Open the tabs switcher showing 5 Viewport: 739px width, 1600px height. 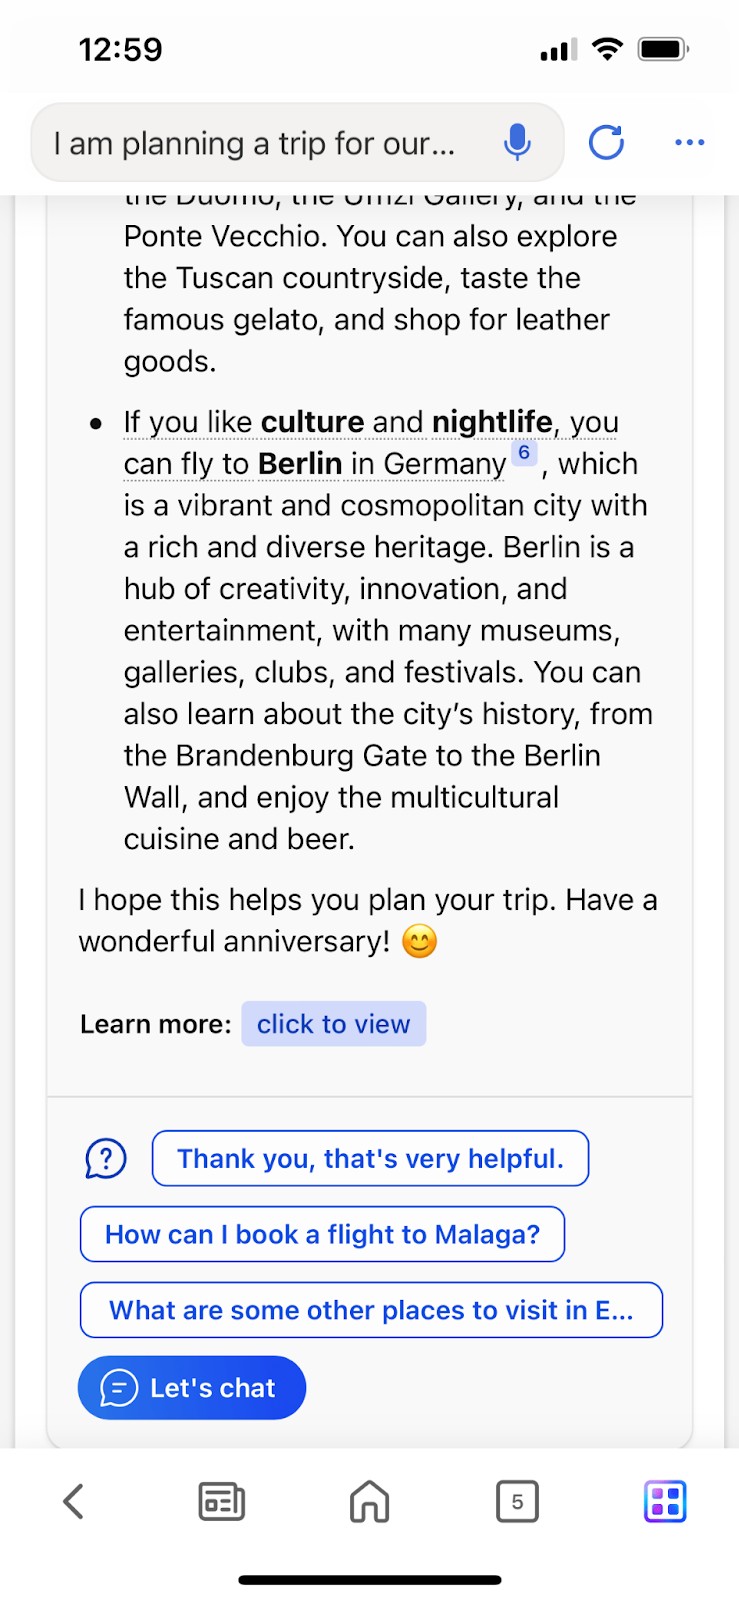pos(517,1501)
